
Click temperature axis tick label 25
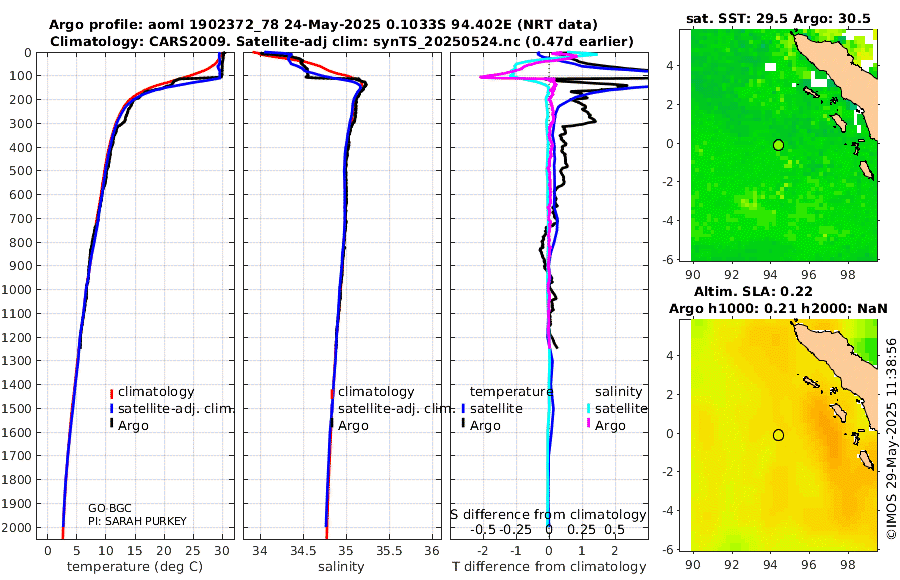tap(193, 551)
